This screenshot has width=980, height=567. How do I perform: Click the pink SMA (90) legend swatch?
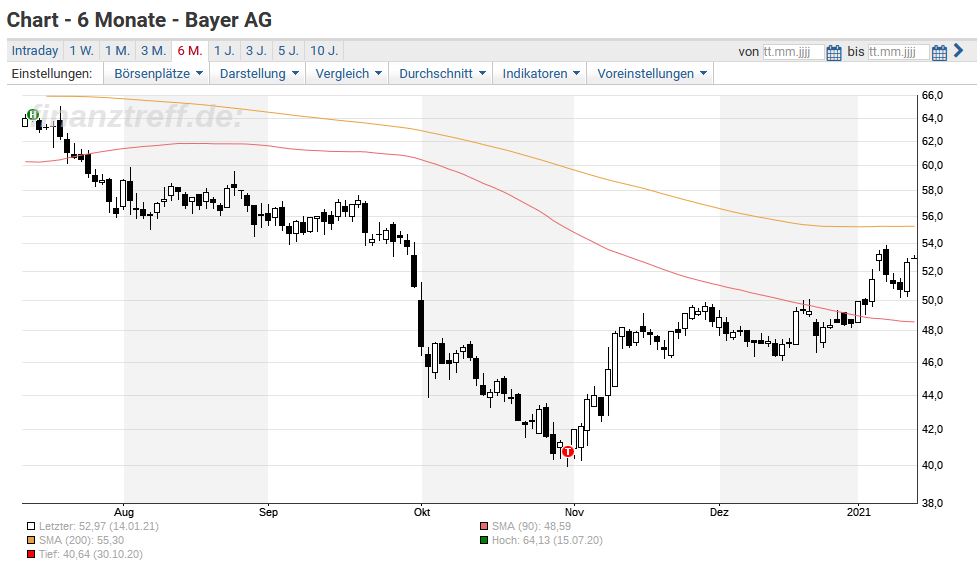484,526
